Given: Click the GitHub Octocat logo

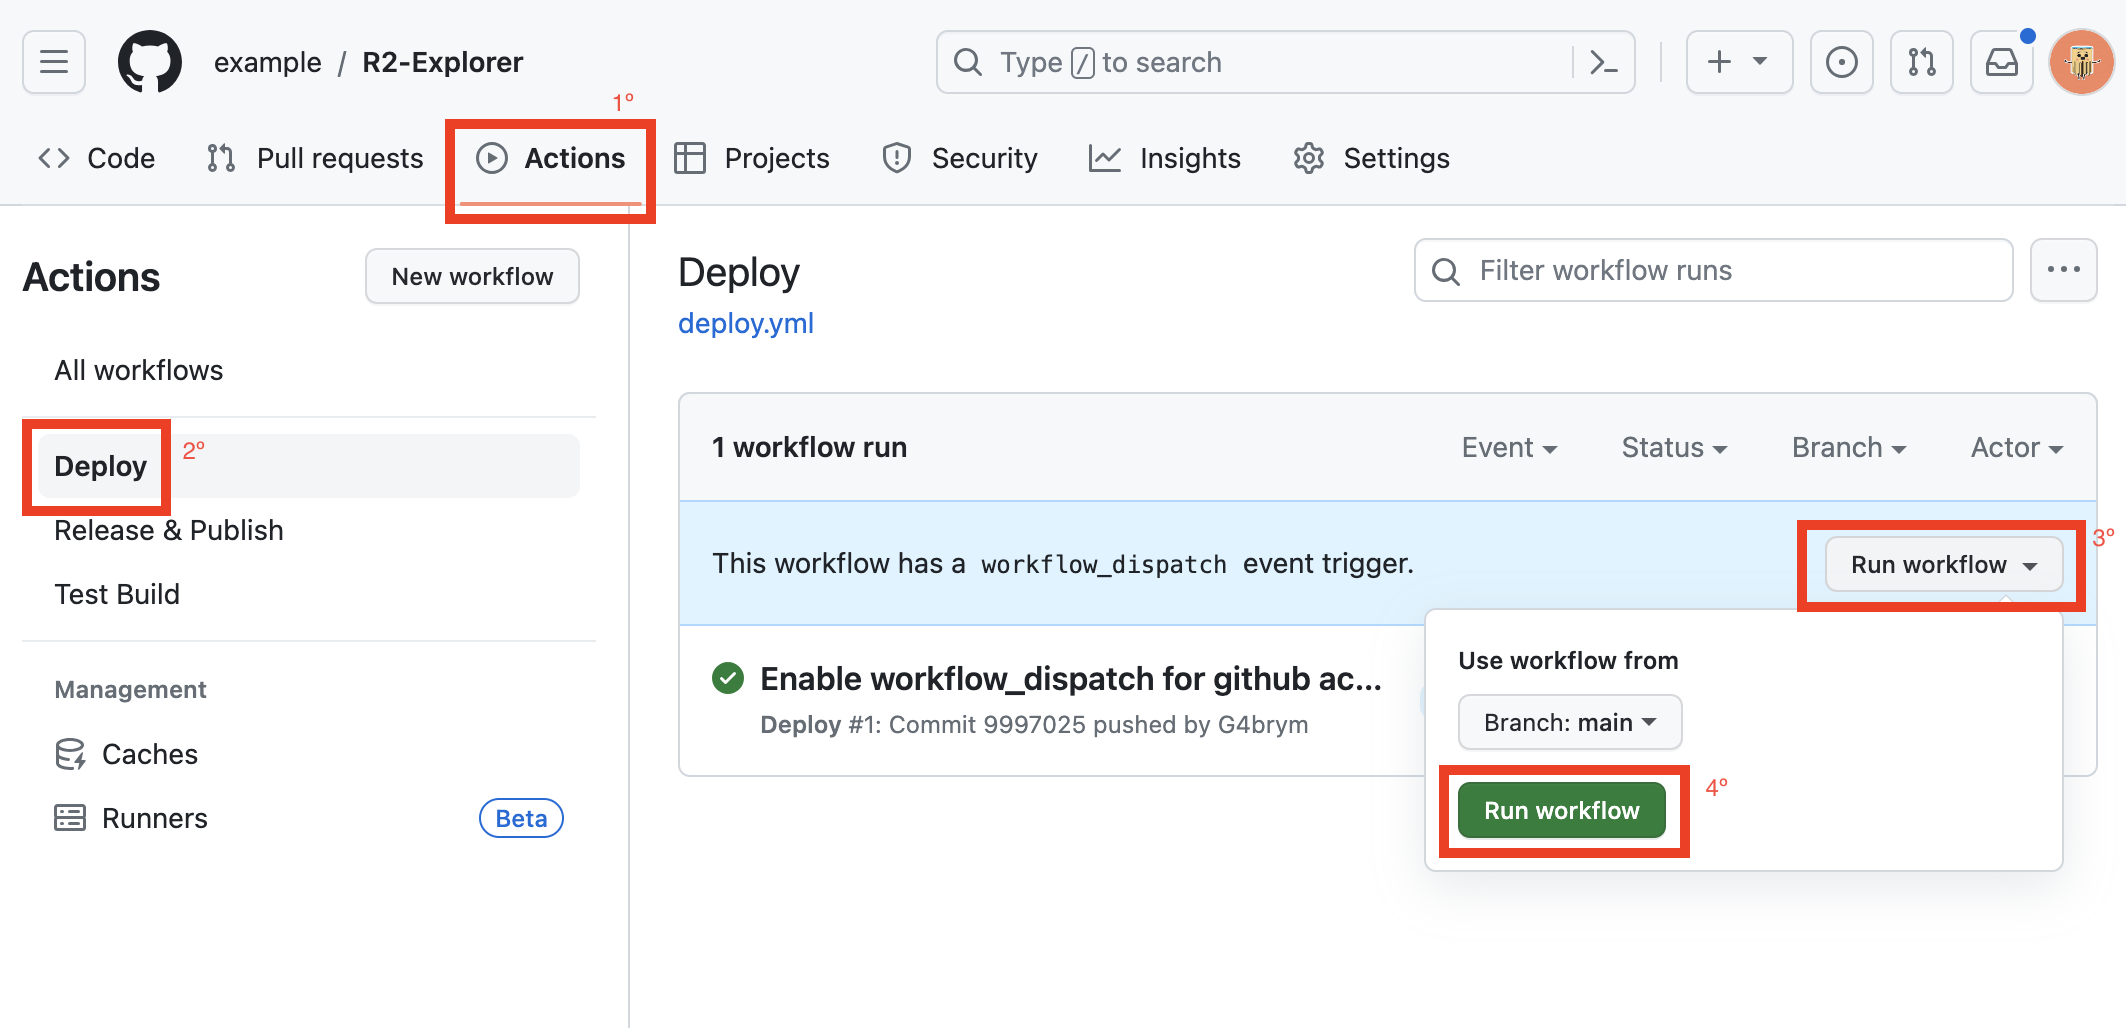Looking at the screenshot, I should coord(150,62).
